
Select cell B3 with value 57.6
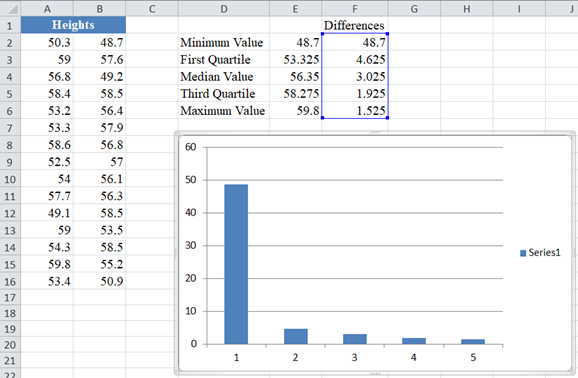[100, 59]
